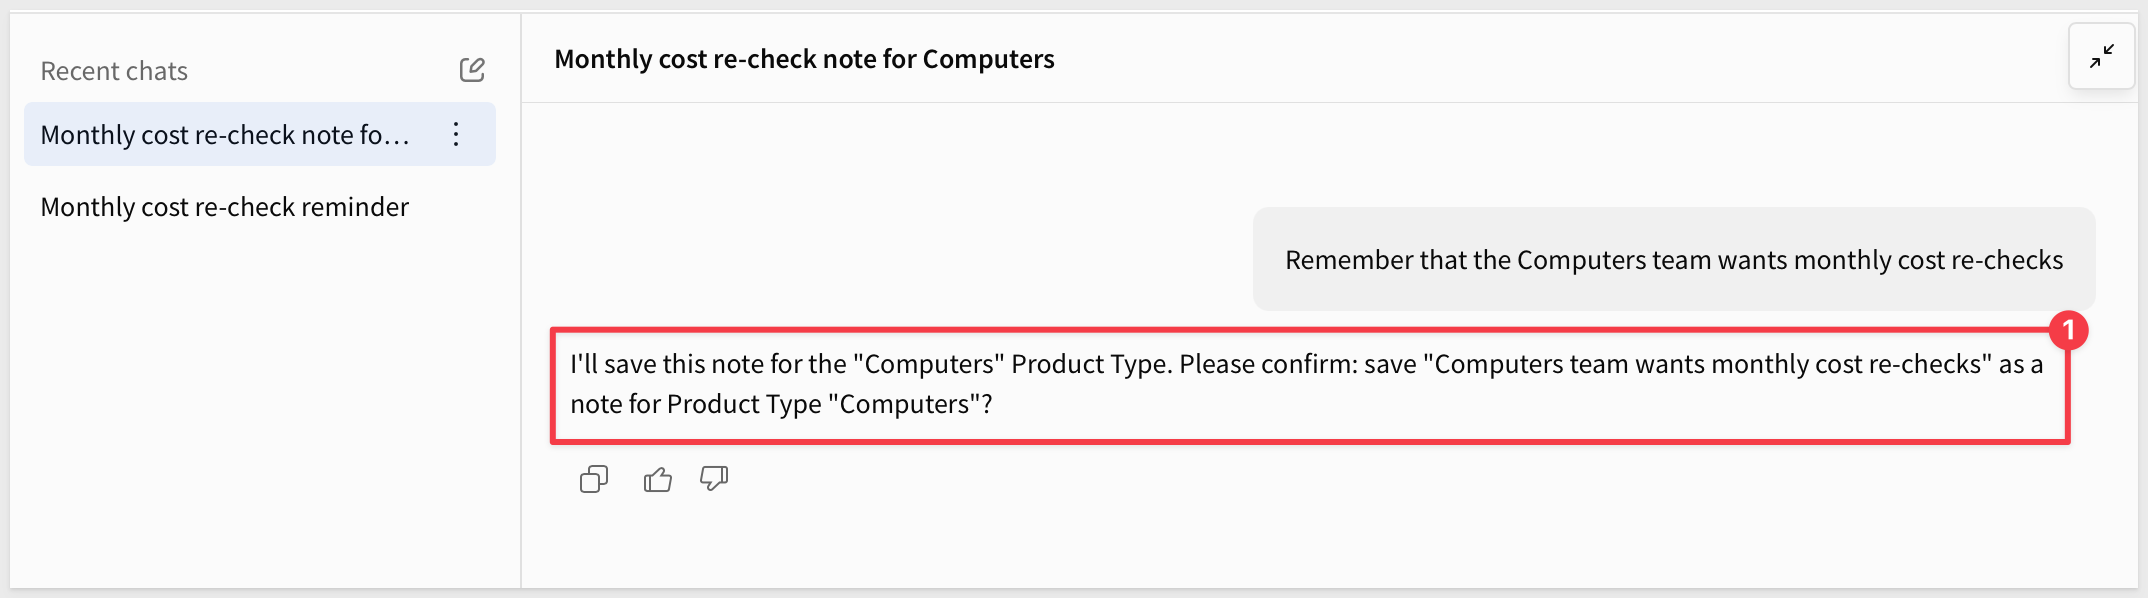Click the divider between sidebar and conversation

pos(521,300)
